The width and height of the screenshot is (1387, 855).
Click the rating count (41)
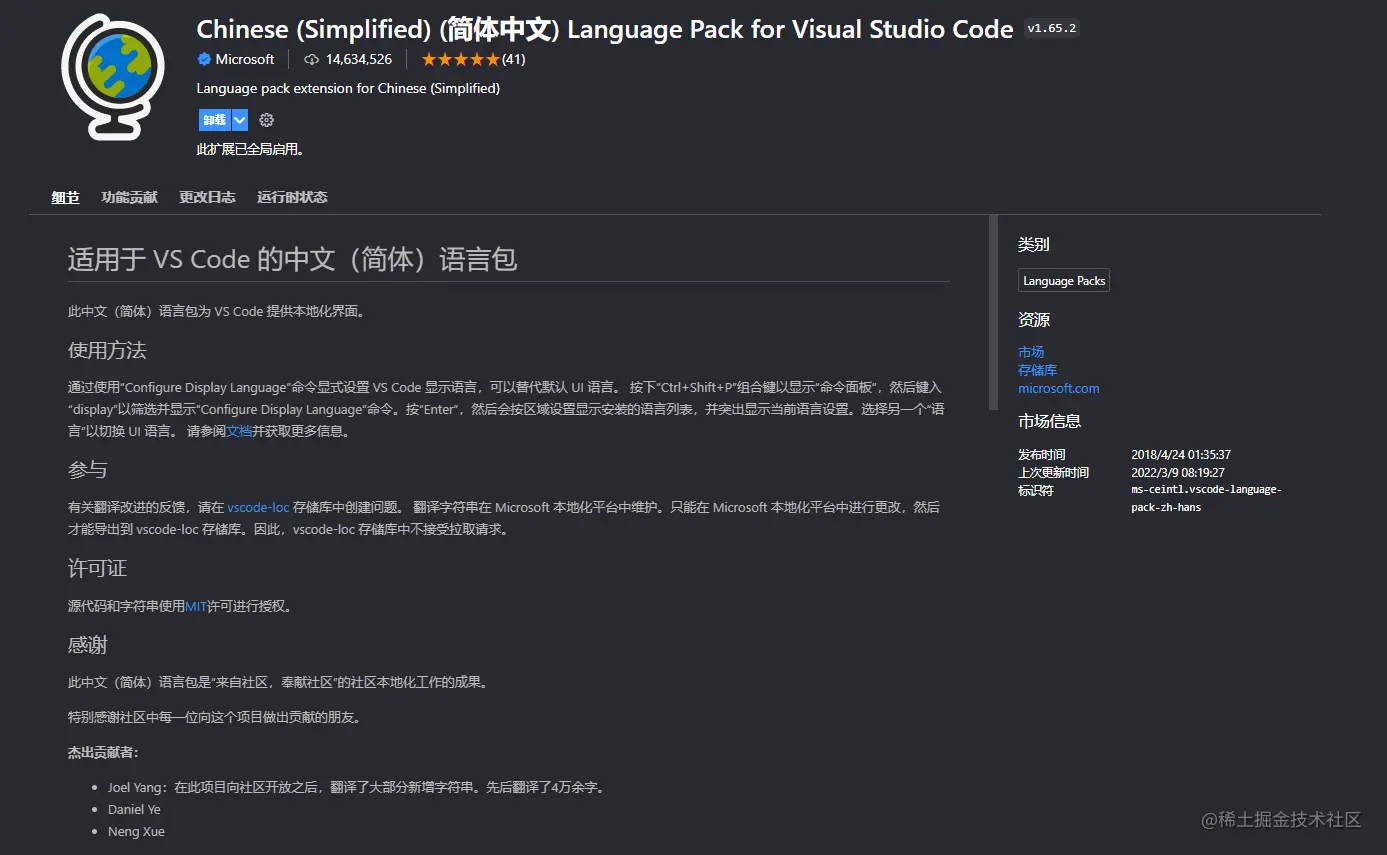click(x=513, y=59)
